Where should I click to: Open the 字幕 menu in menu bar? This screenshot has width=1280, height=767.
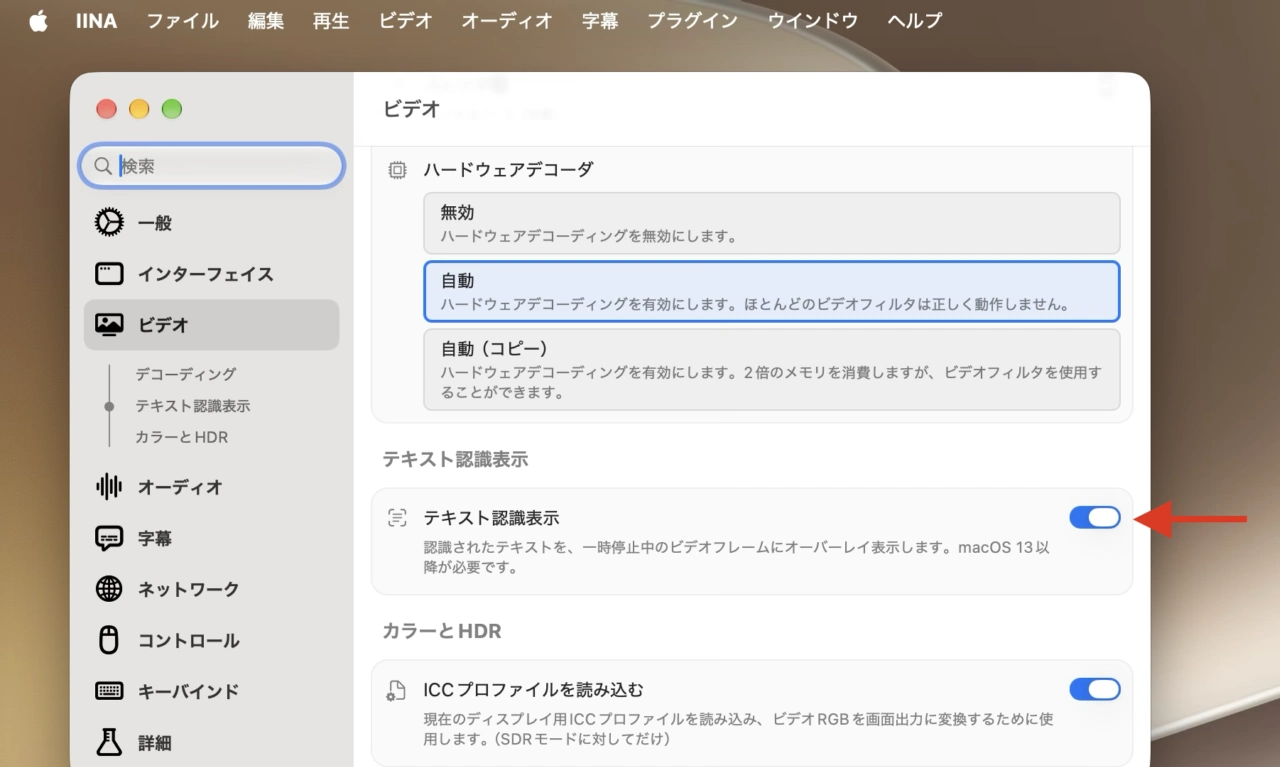[x=600, y=21]
